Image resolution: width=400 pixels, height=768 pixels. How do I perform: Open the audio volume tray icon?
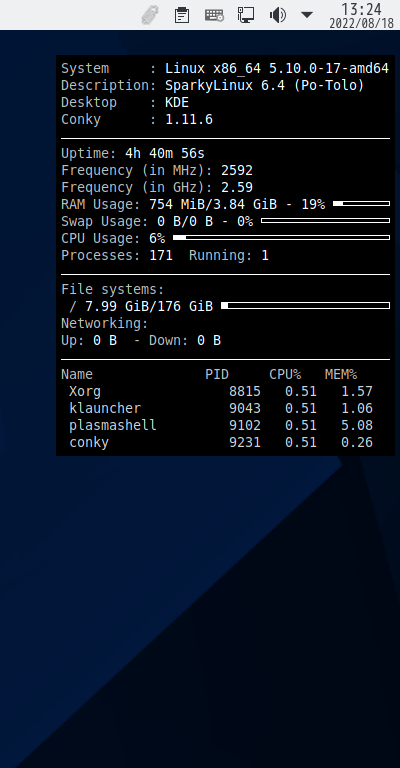coord(278,15)
